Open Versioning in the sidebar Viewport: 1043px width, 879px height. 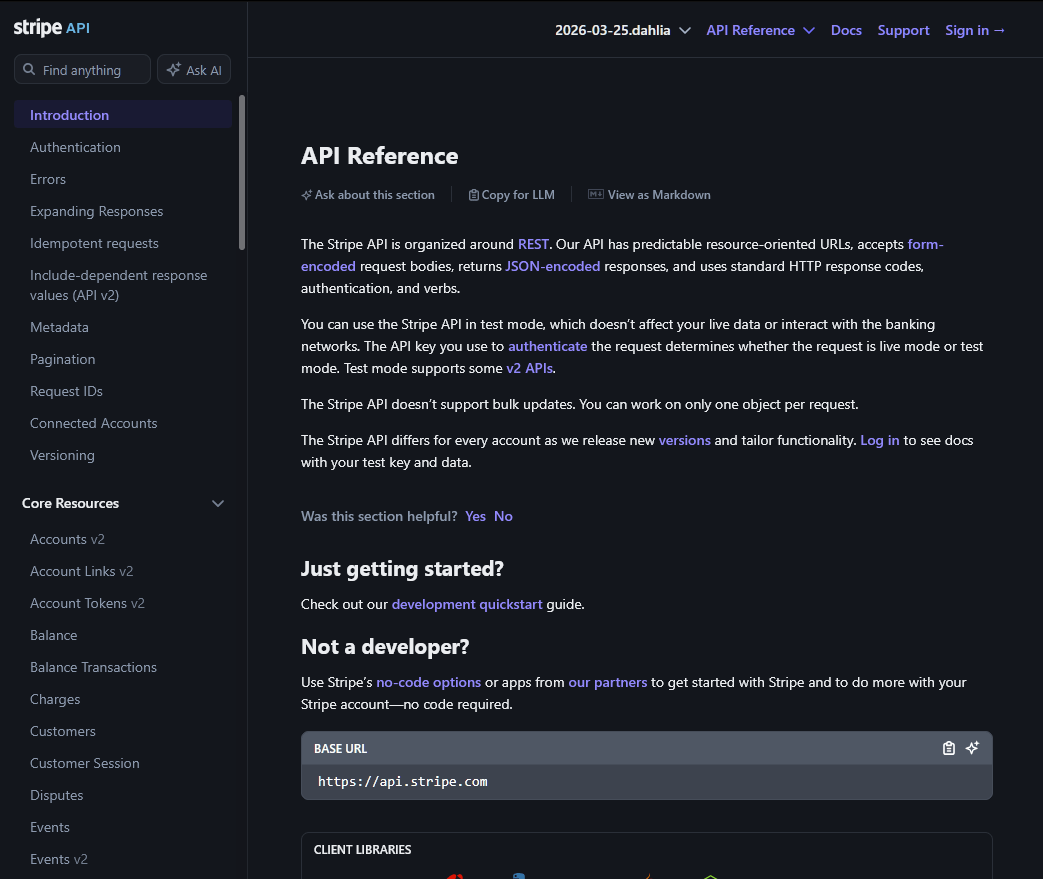(63, 454)
